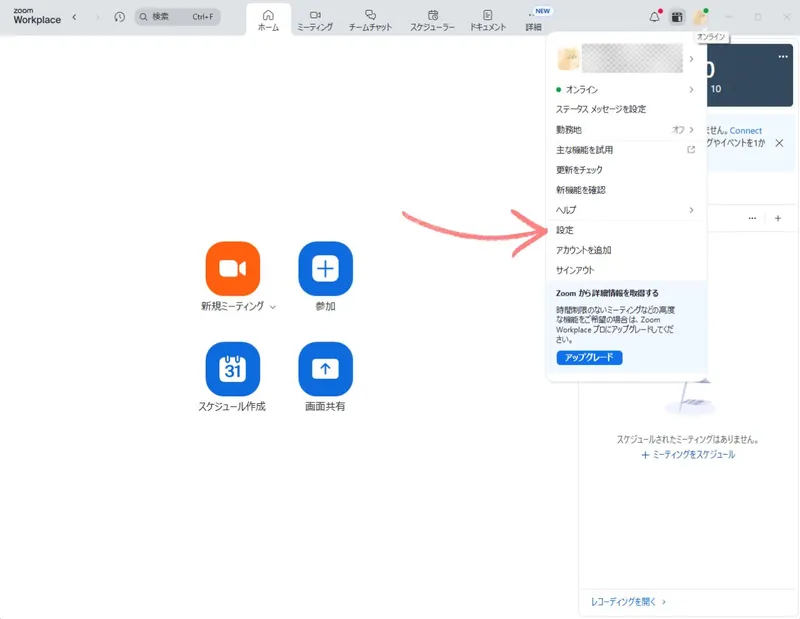Open the notifications bell icon
Image resolution: width=800 pixels, height=619 pixels.
pyautogui.click(x=655, y=17)
